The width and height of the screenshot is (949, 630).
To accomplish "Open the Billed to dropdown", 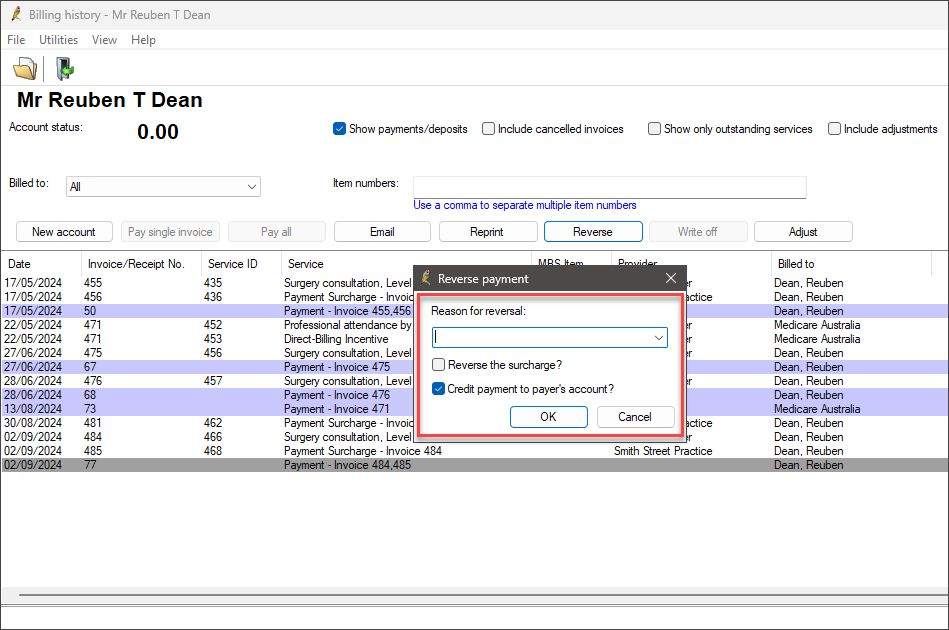I will tap(251, 187).
